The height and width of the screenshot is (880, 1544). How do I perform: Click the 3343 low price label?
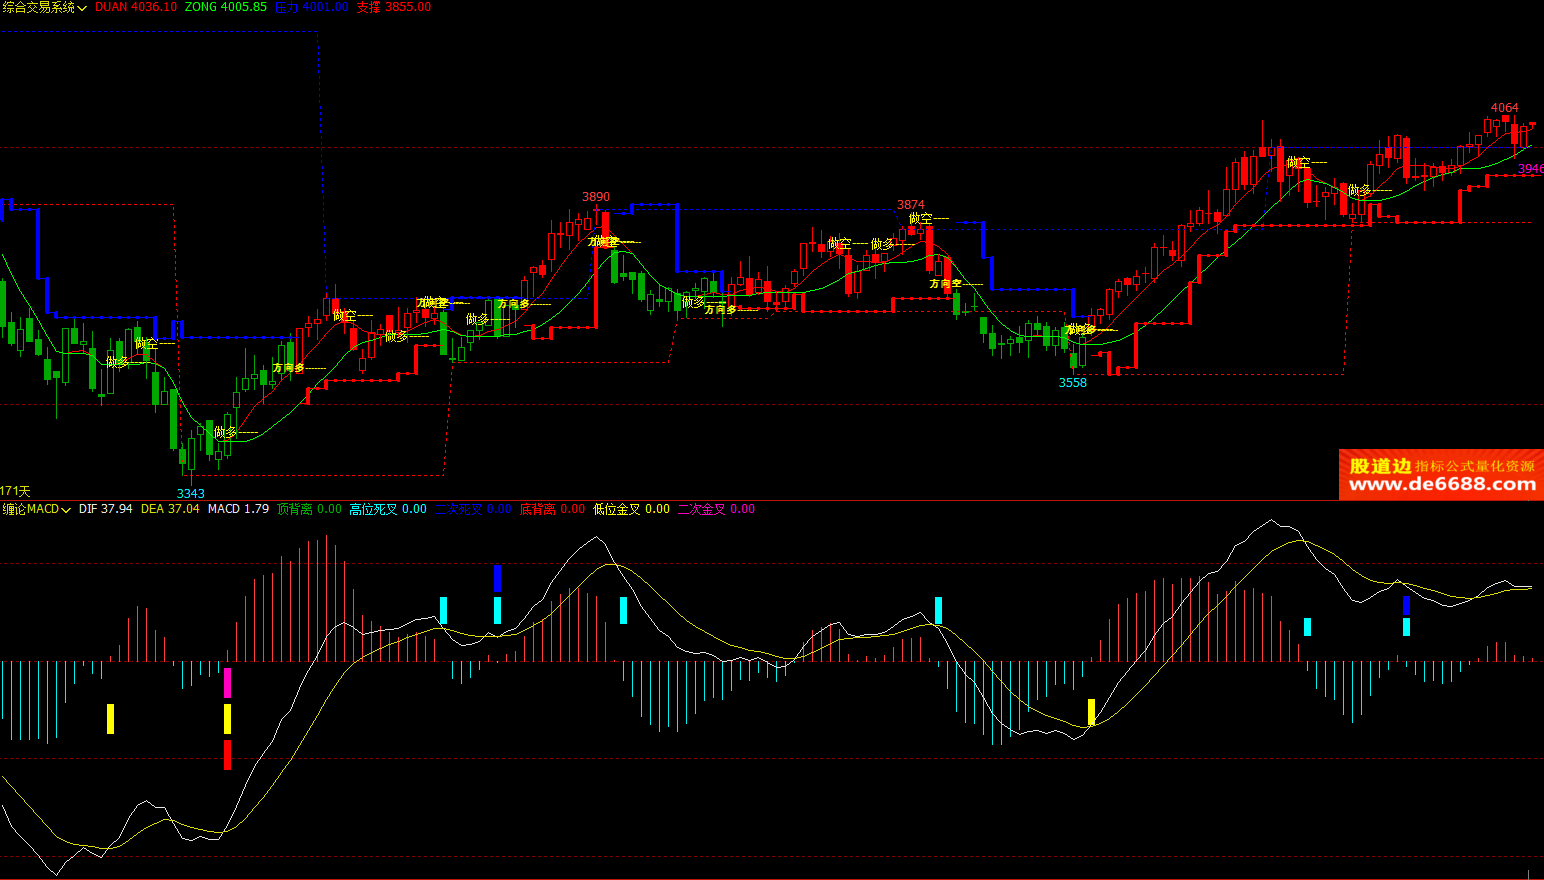[191, 494]
